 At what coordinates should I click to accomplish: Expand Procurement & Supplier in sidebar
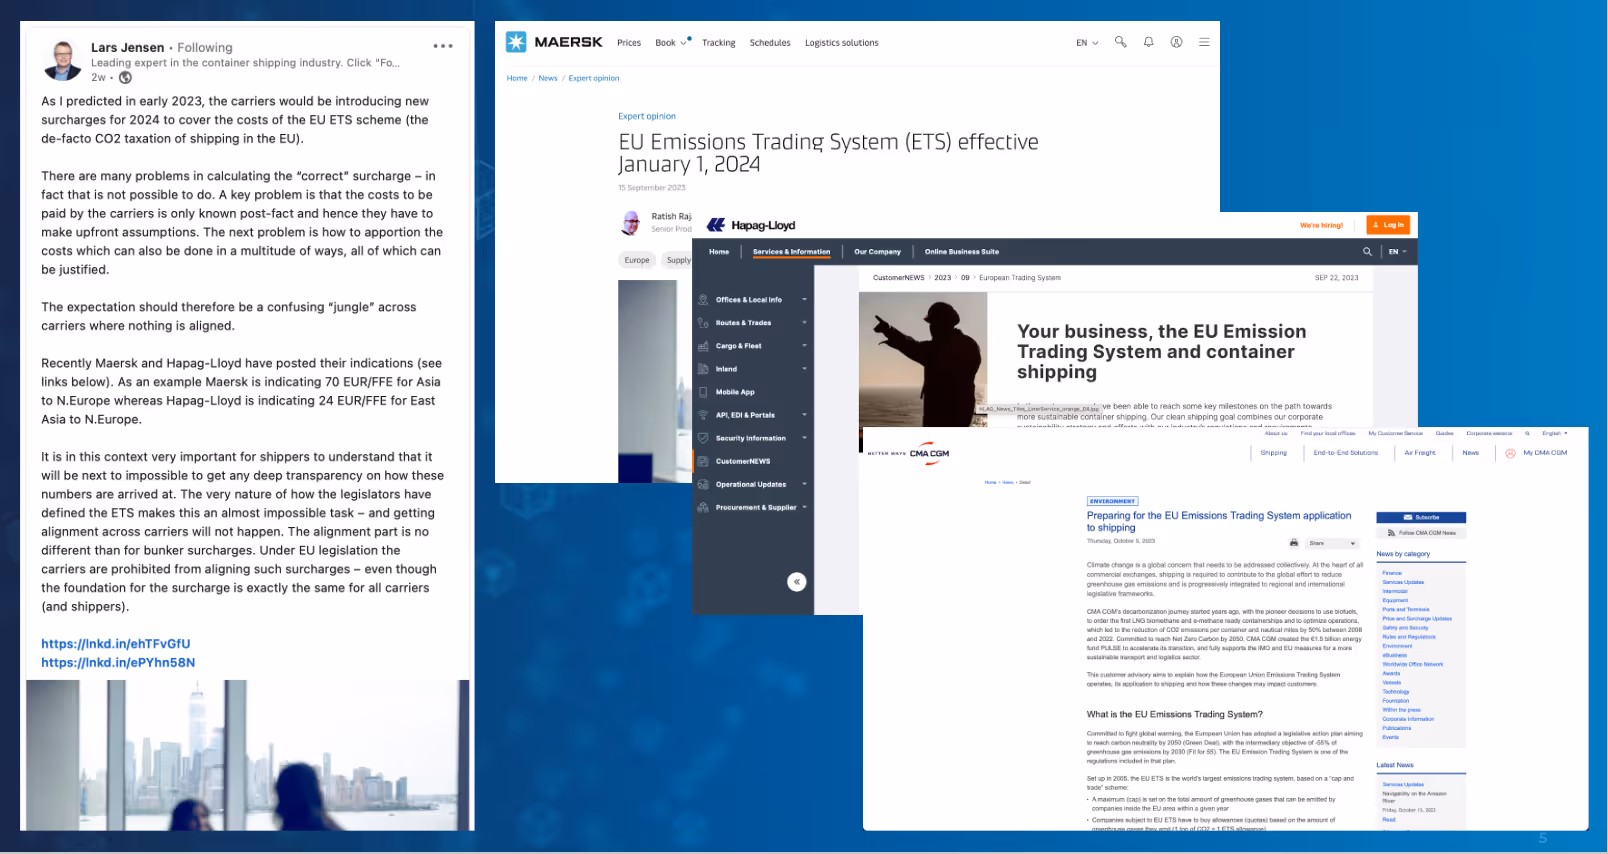click(x=753, y=507)
